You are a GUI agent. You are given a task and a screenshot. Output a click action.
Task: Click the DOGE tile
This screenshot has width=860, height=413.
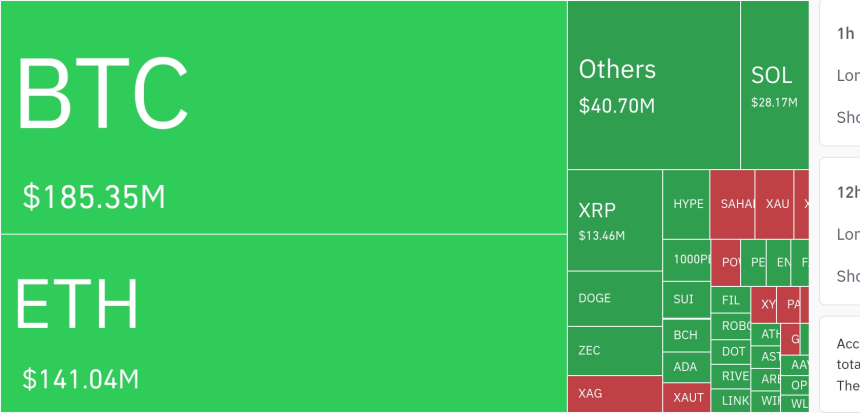[614, 298]
